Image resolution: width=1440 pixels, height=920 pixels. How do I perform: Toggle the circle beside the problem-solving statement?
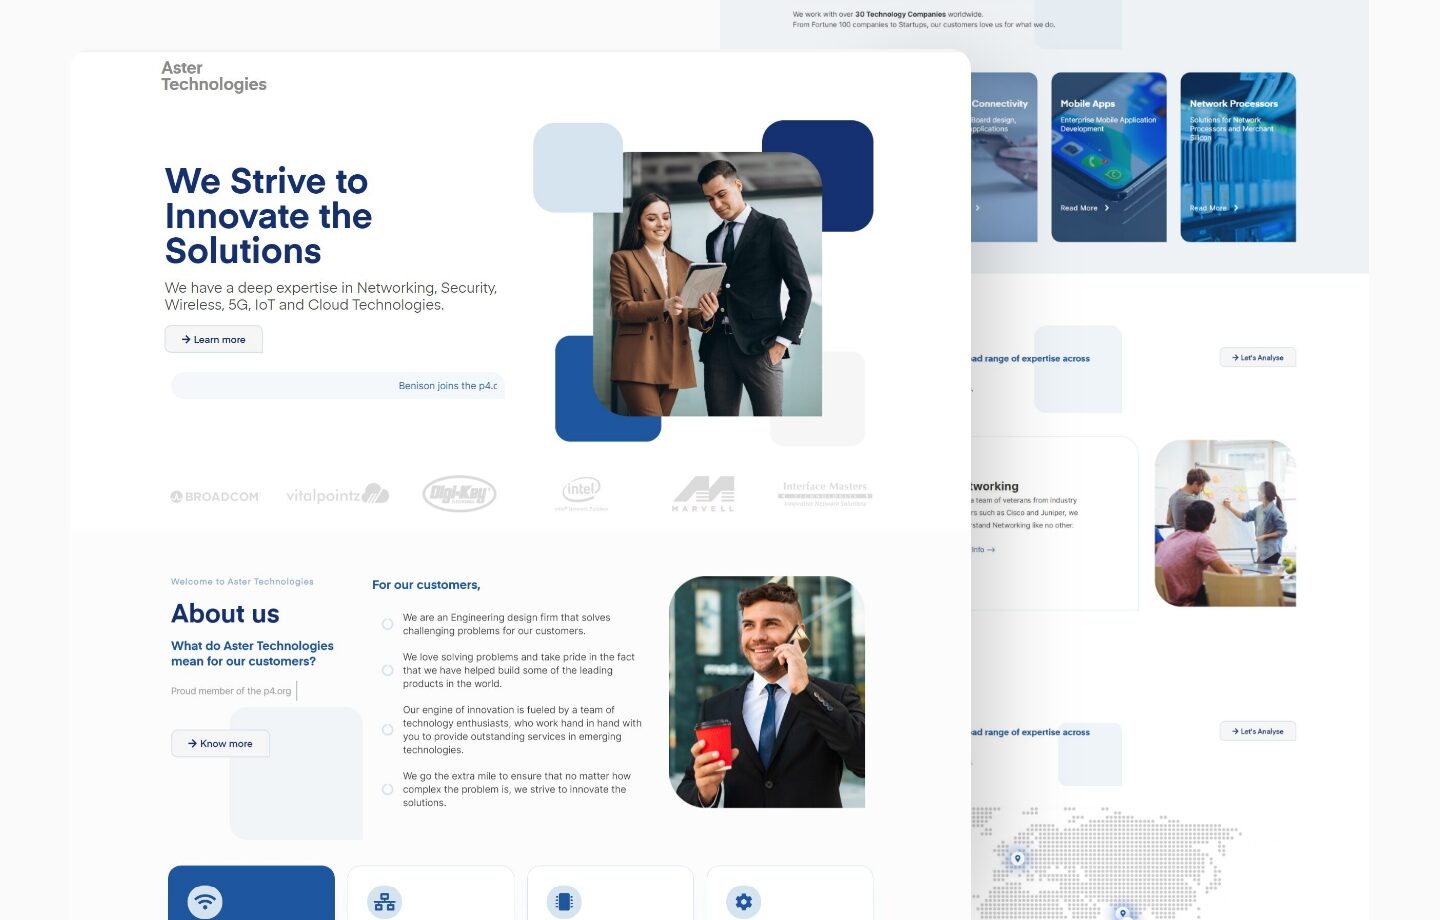point(388,670)
